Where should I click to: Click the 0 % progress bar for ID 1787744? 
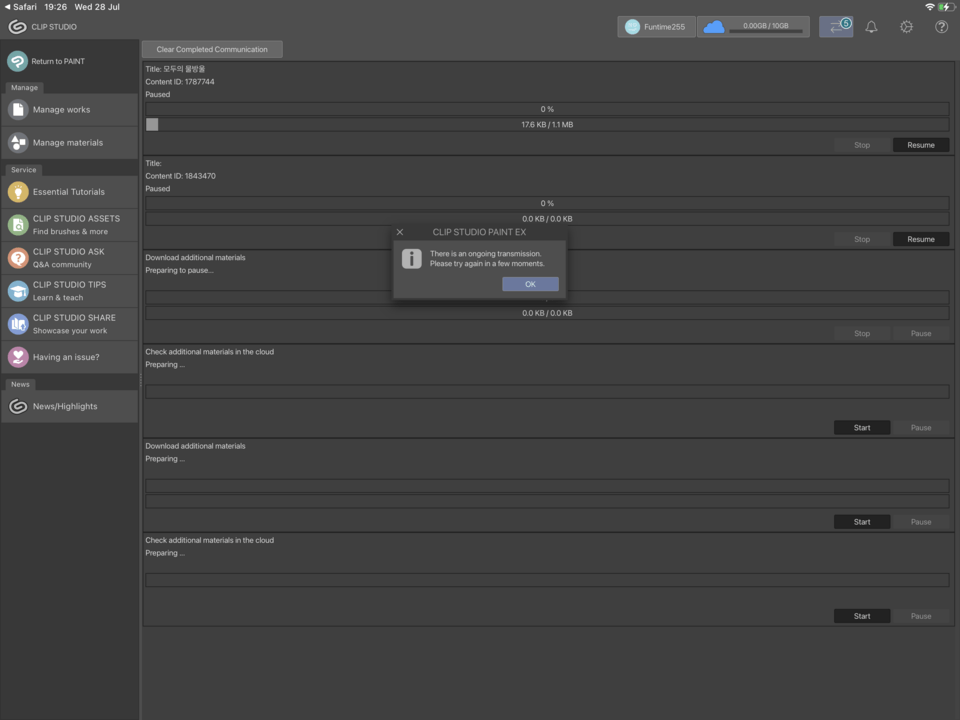547,109
